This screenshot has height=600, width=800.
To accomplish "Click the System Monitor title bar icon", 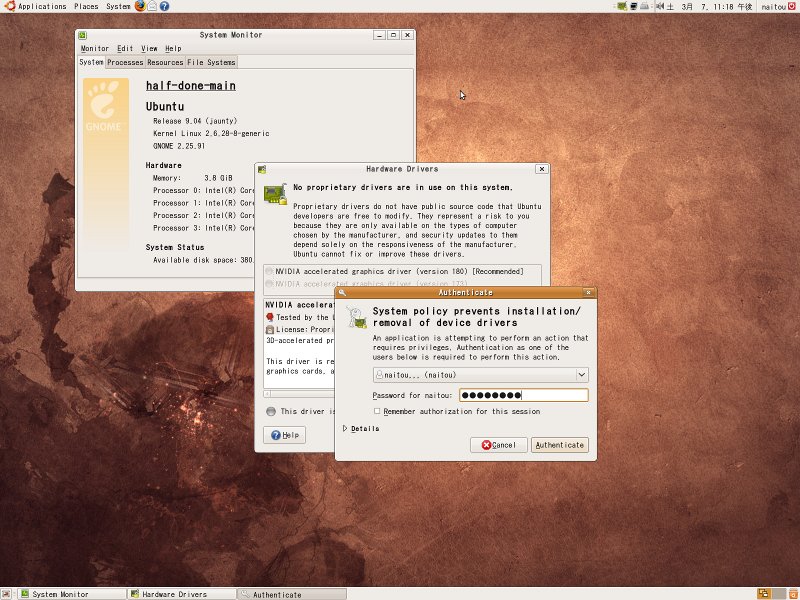I will tap(83, 35).
